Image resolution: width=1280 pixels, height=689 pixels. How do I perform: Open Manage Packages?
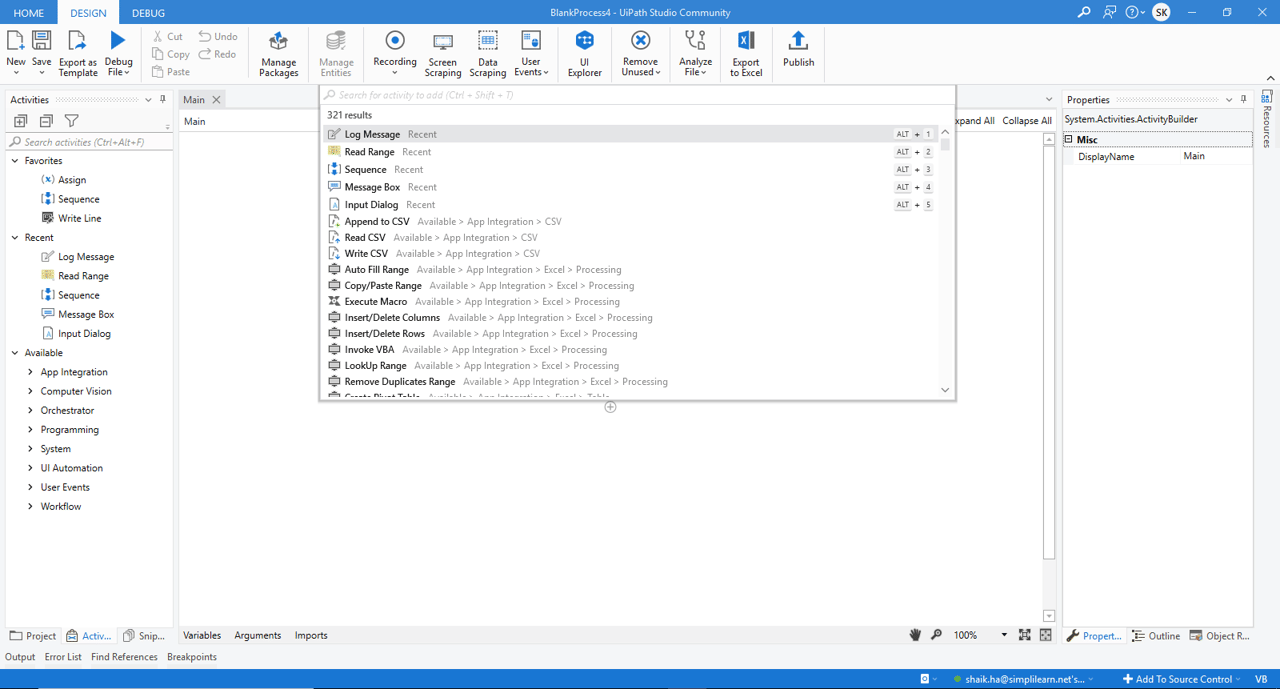coord(278,53)
